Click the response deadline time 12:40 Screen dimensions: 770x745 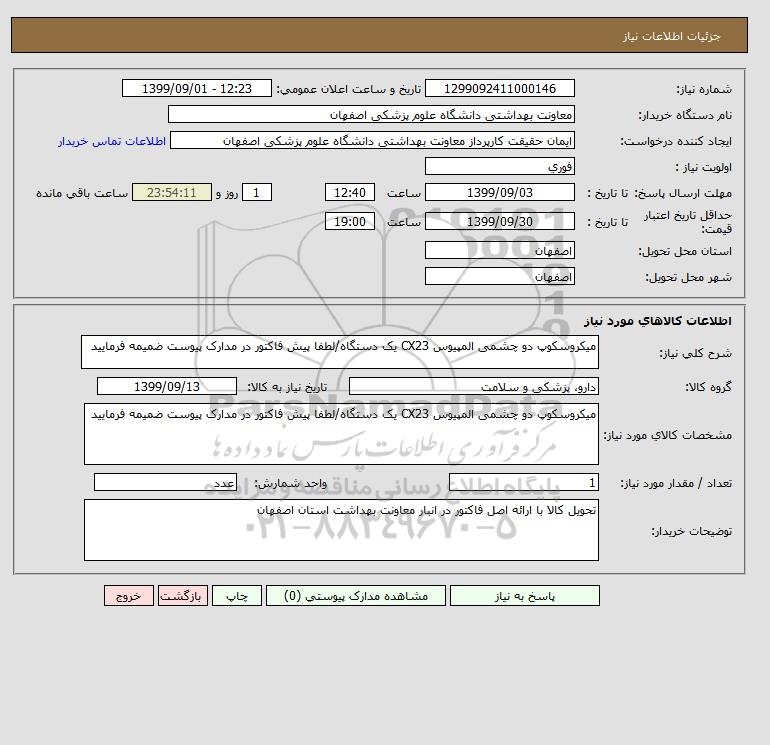coord(350,193)
